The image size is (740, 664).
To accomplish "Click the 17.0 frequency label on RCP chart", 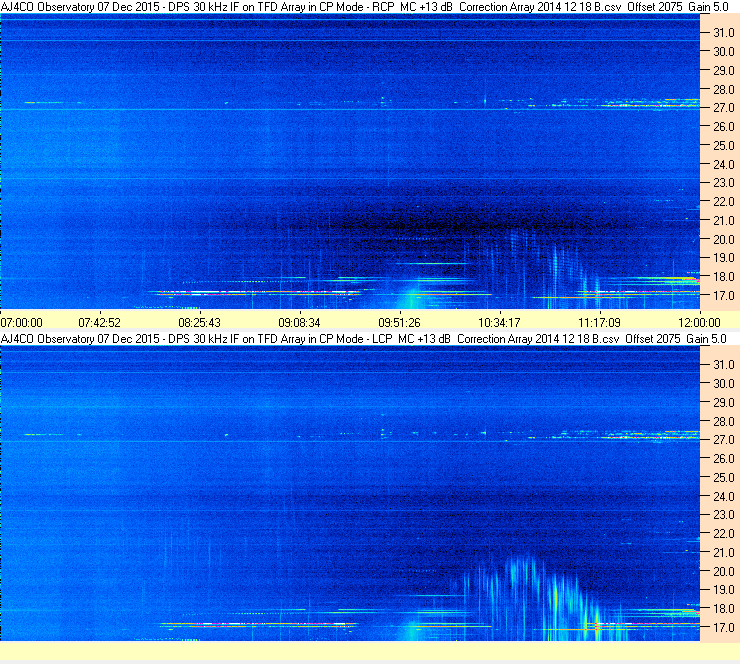I will (x=723, y=296).
